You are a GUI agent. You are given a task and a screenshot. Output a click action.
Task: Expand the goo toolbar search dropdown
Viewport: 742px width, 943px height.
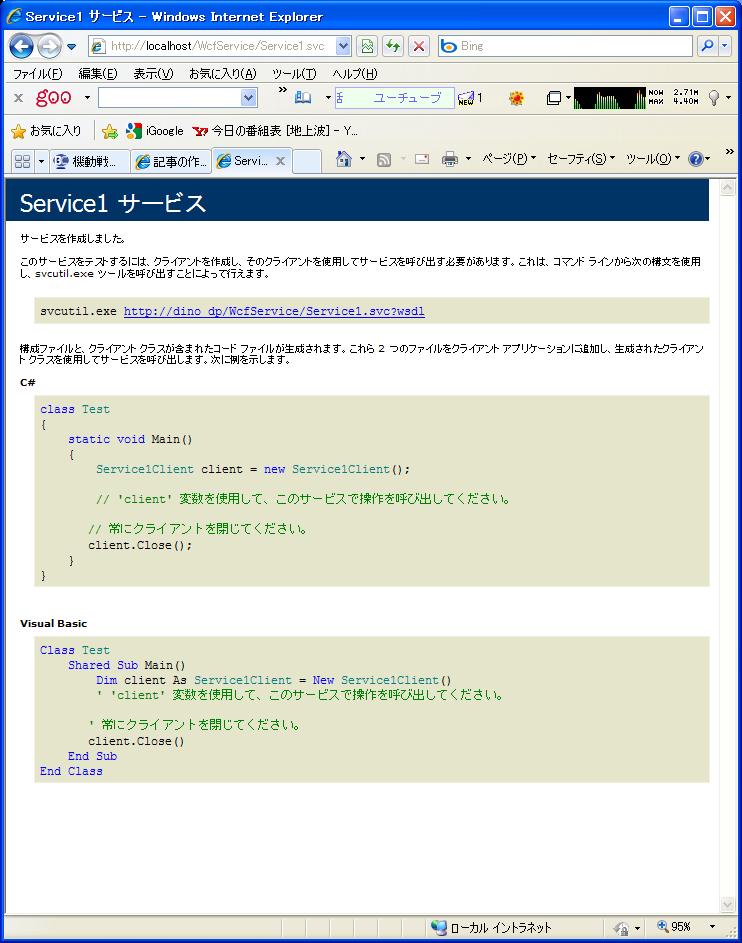pyautogui.click(x=249, y=97)
